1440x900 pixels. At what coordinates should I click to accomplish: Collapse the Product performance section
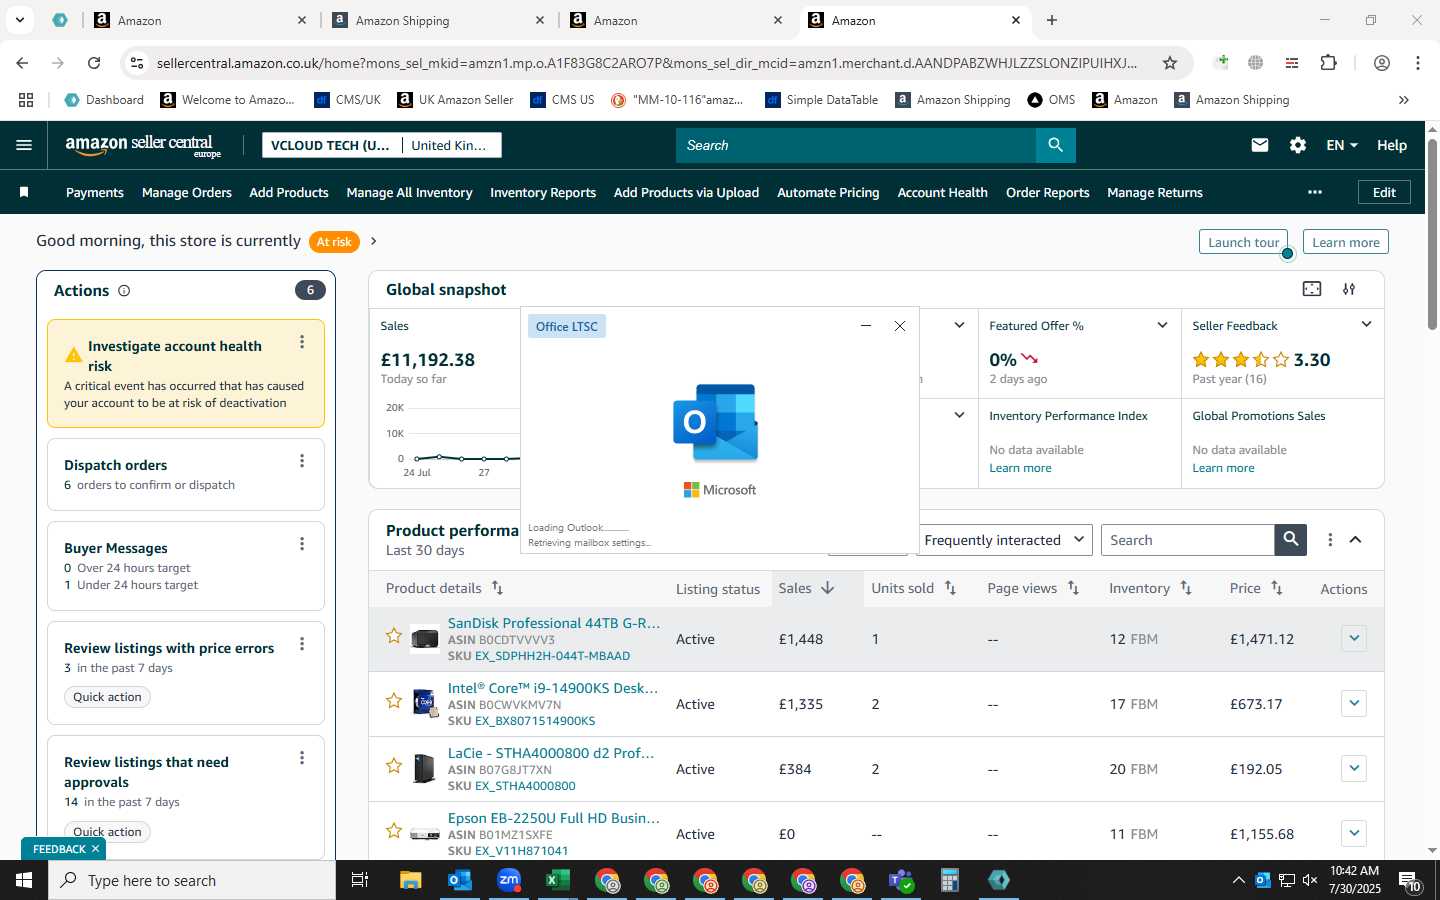point(1356,540)
